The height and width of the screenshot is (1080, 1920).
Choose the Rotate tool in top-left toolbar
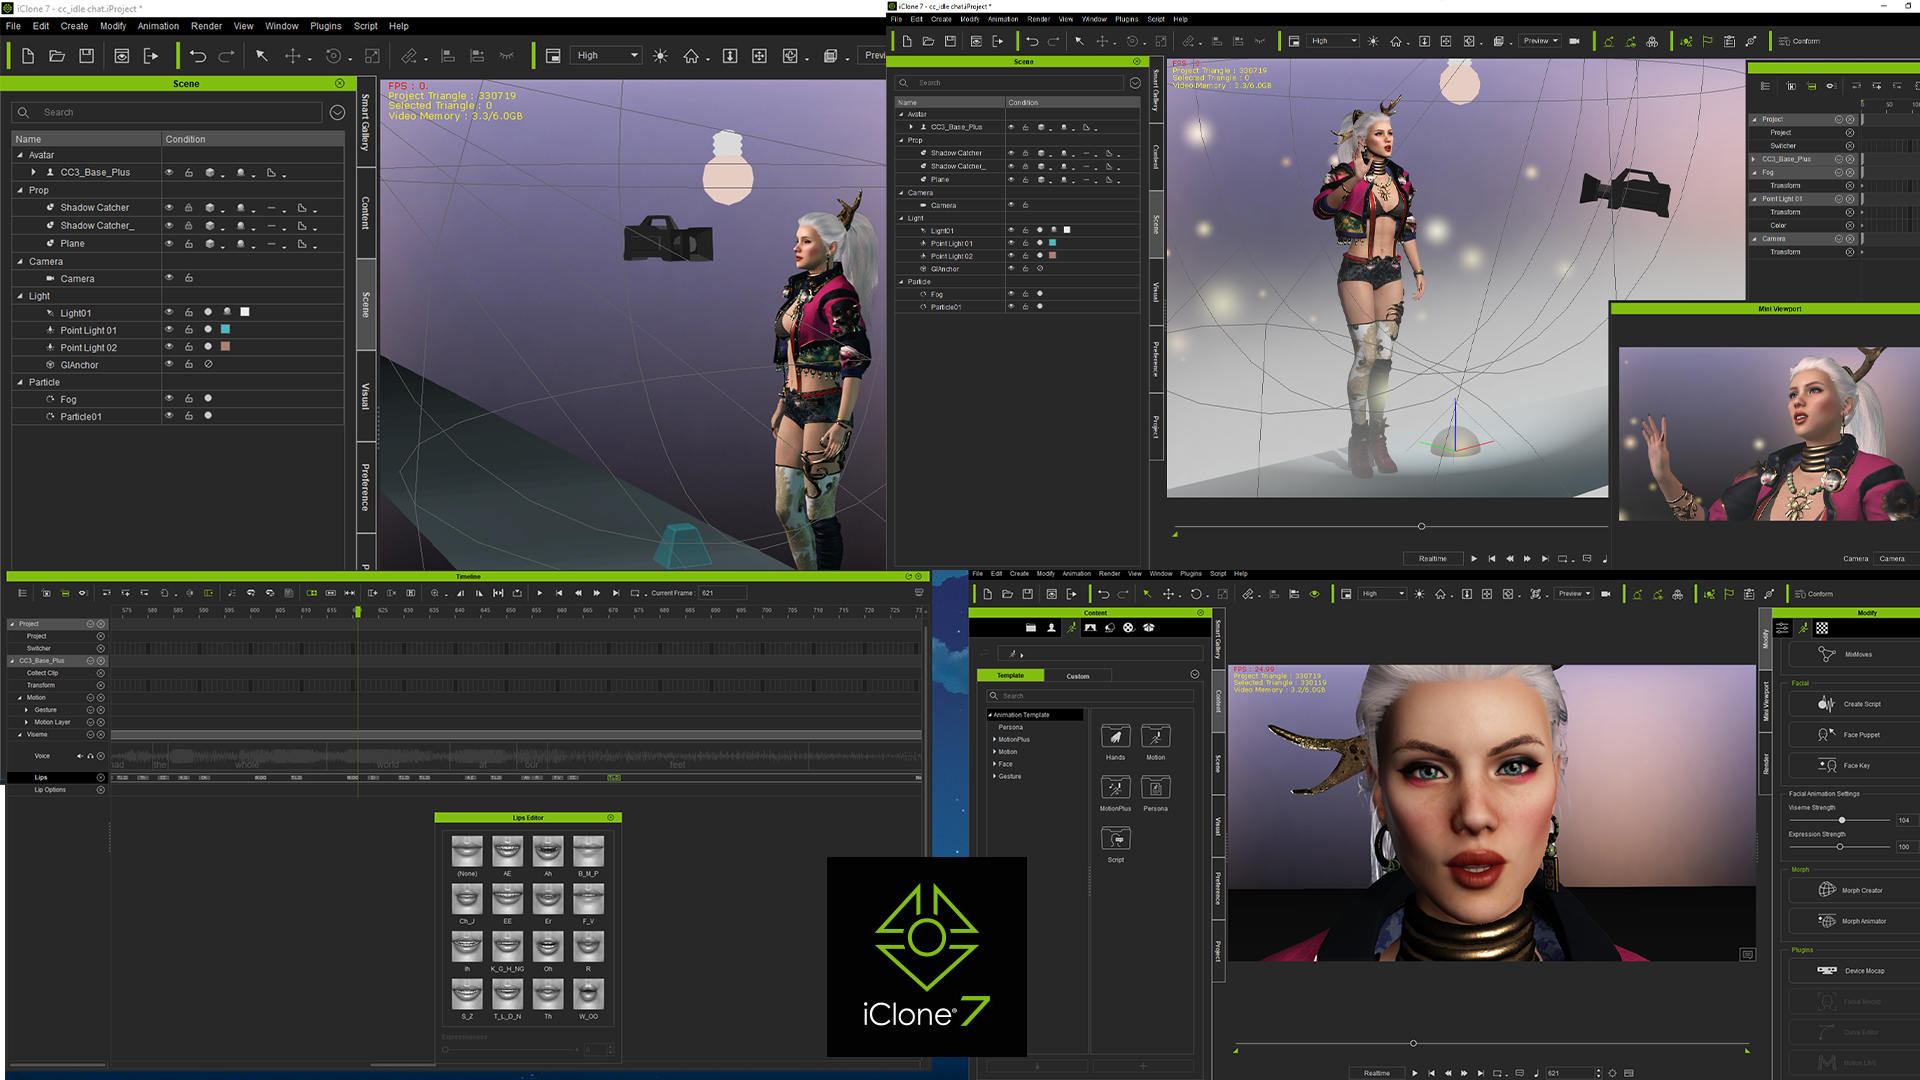pos(334,56)
